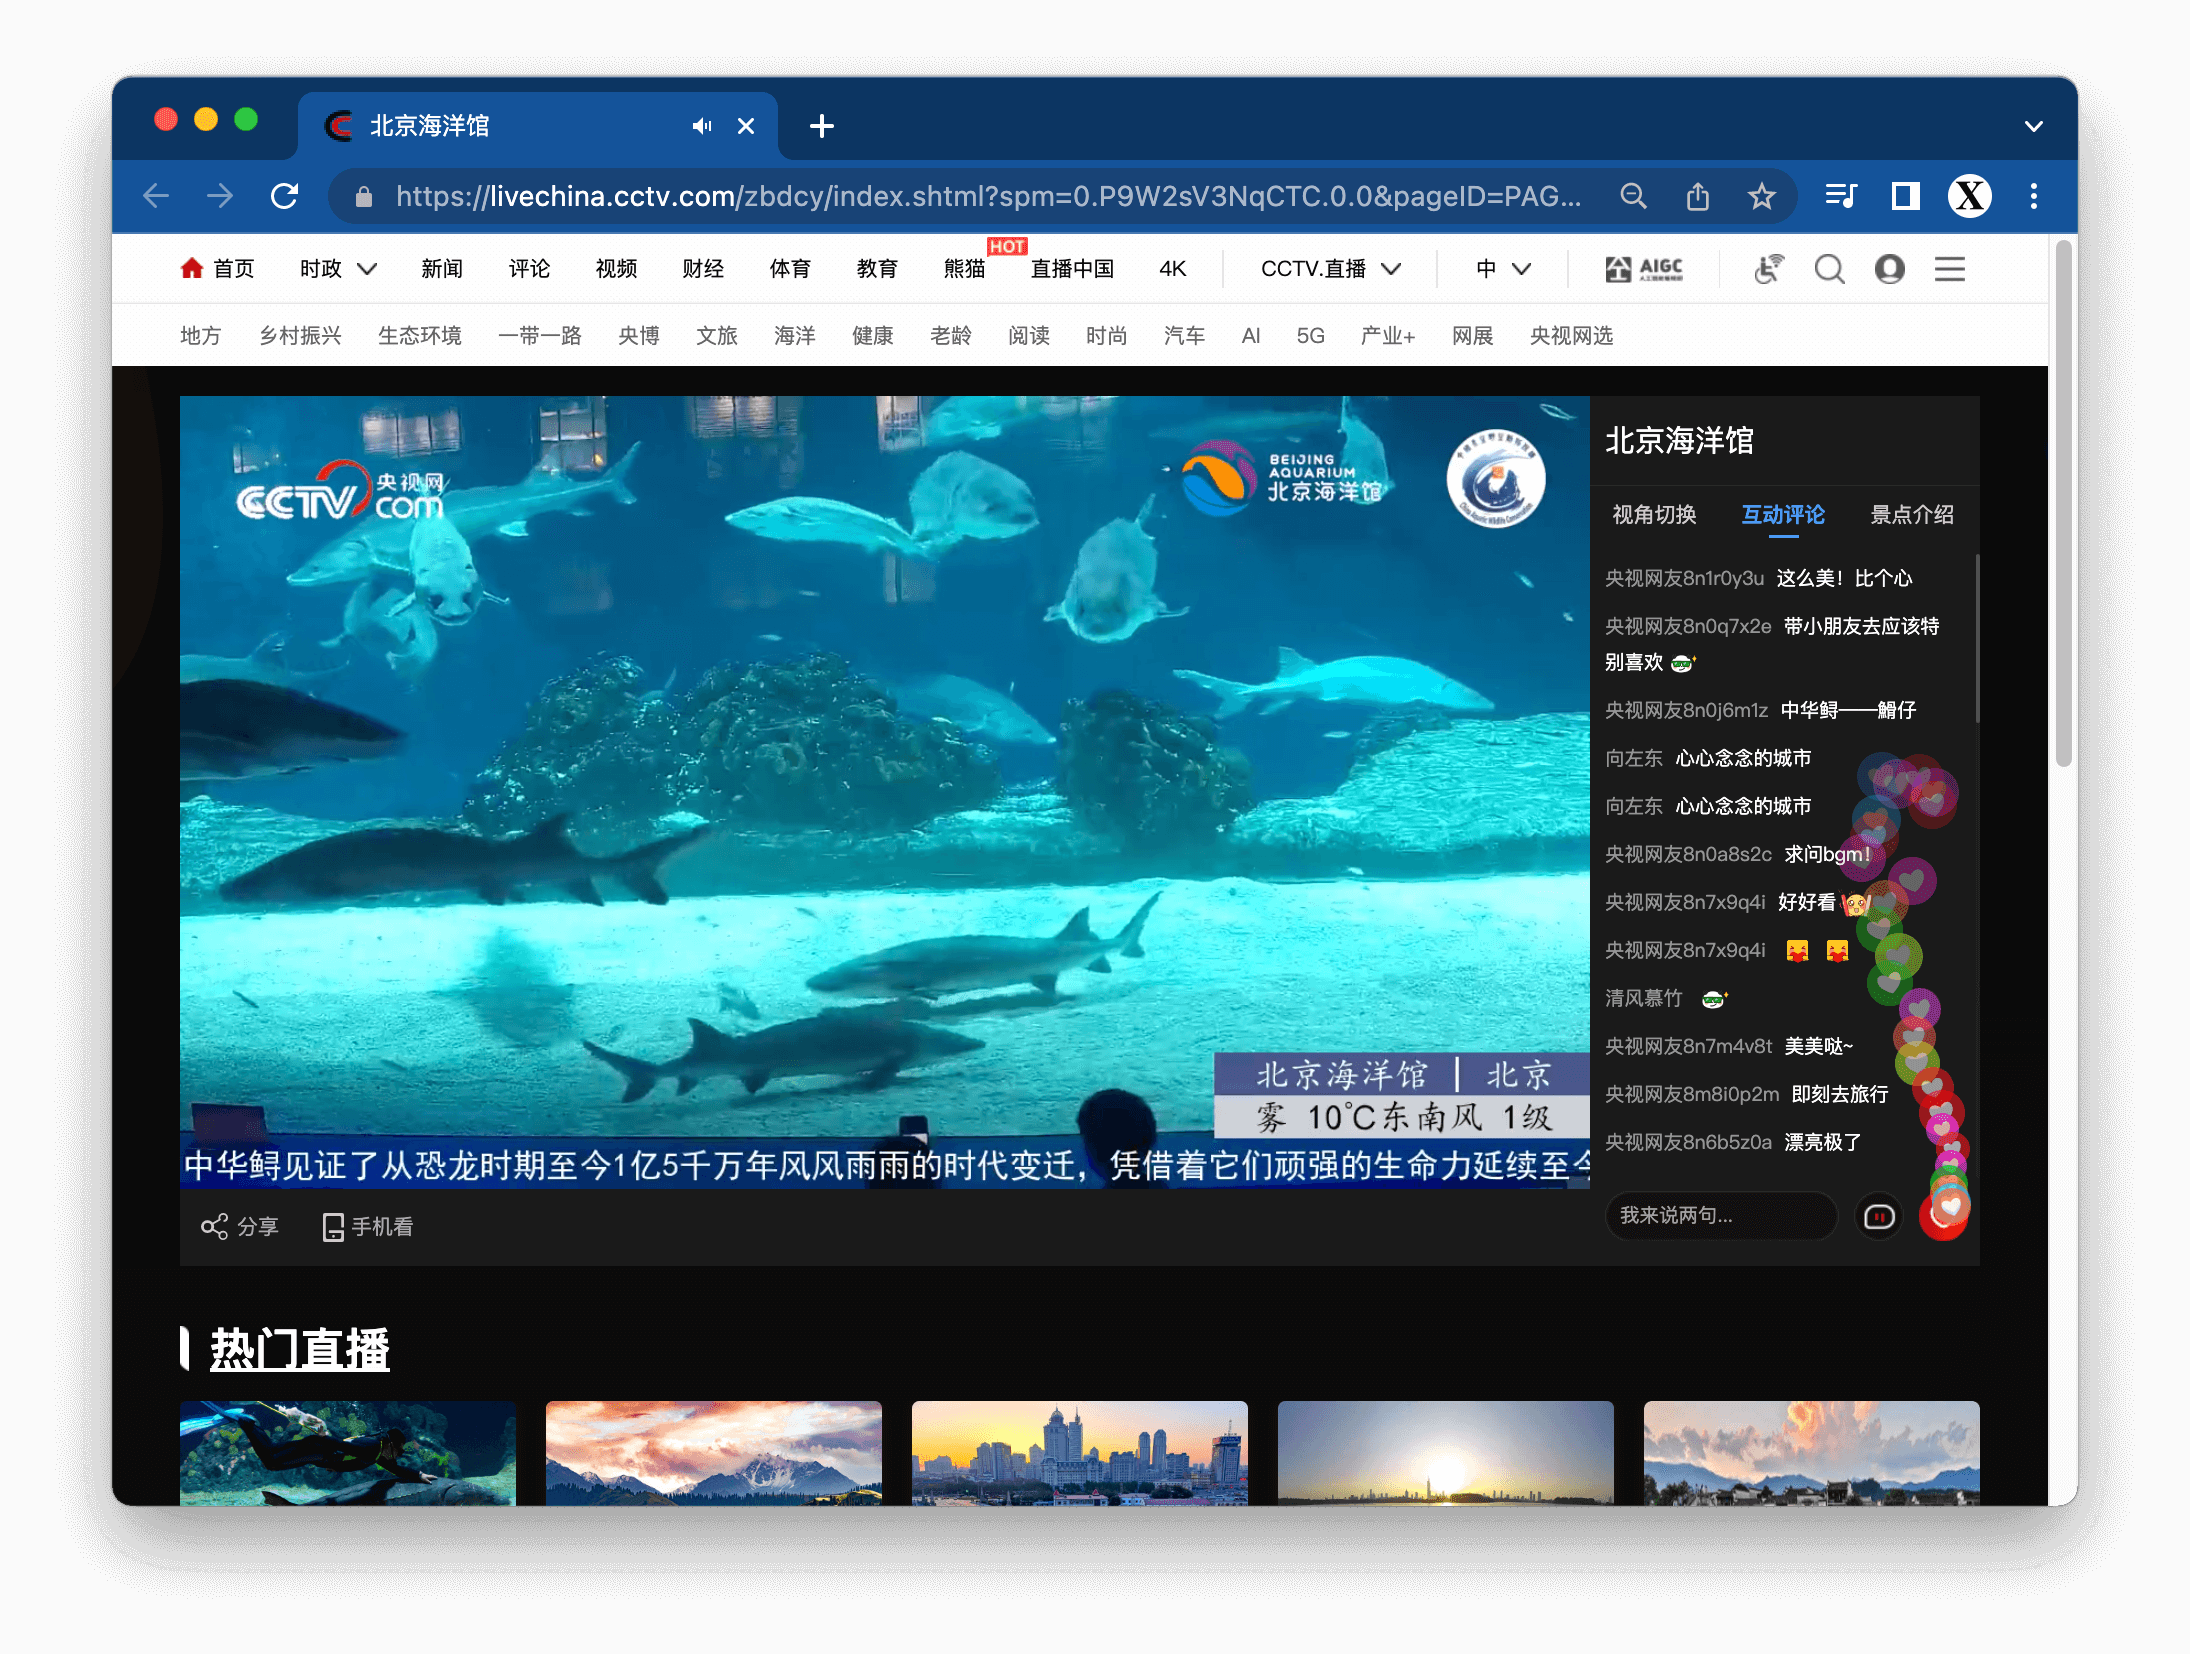Open the user account profile icon
2190x1654 pixels.
pyautogui.click(x=1889, y=269)
